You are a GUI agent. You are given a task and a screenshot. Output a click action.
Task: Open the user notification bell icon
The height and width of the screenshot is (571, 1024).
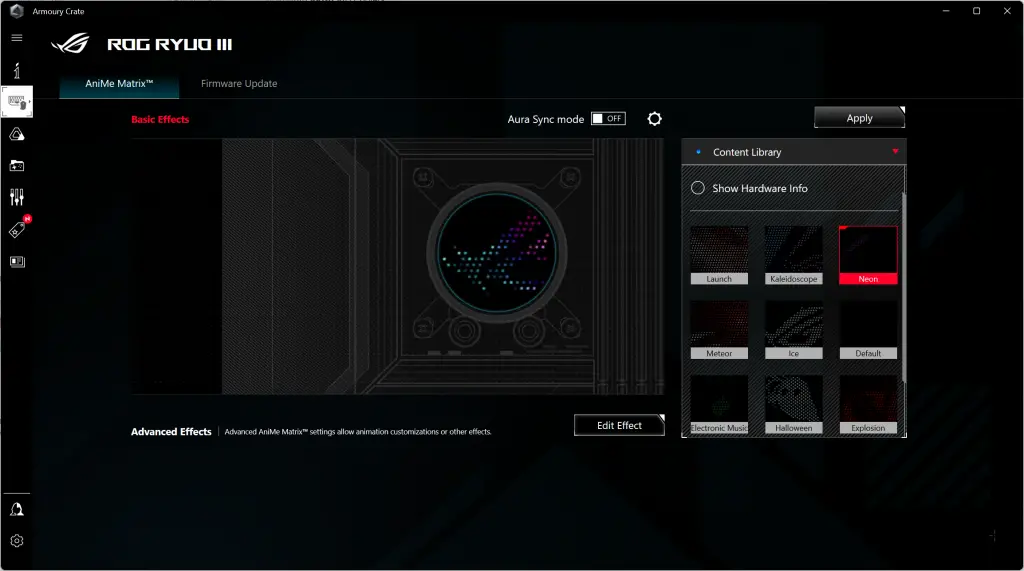tap(17, 510)
